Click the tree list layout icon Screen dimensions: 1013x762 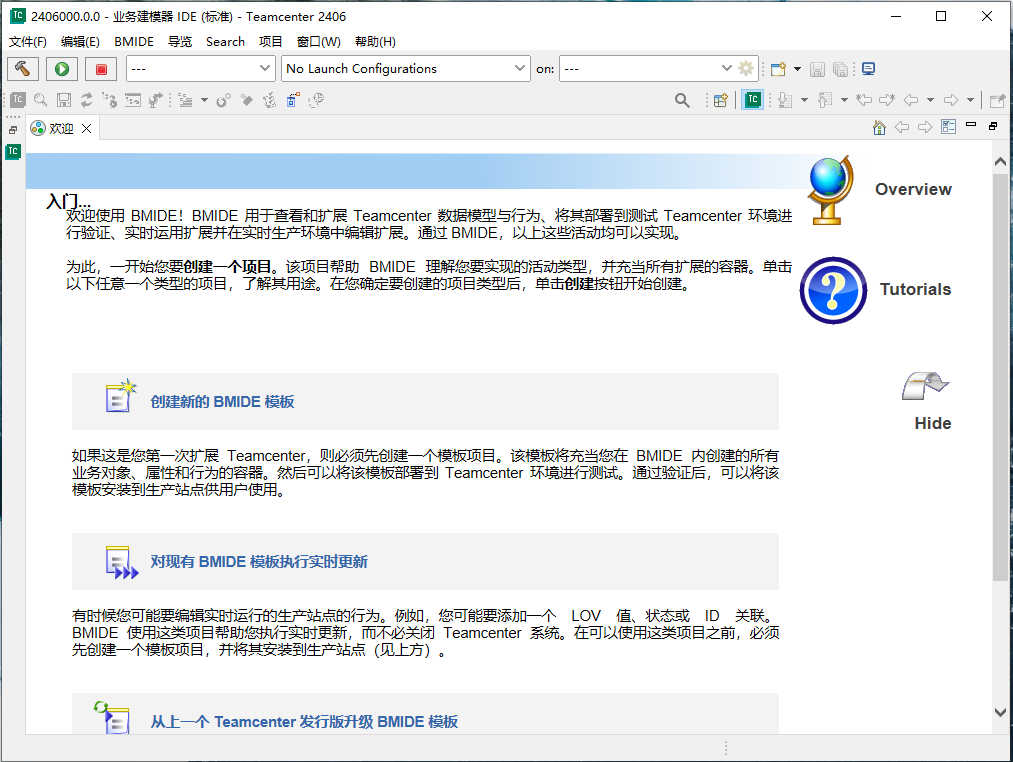tap(185, 100)
